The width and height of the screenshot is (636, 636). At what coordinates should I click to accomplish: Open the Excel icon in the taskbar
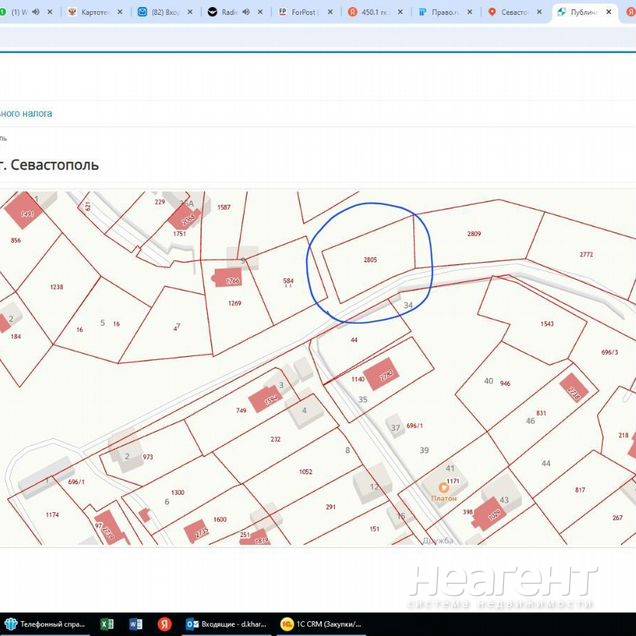coord(107,623)
